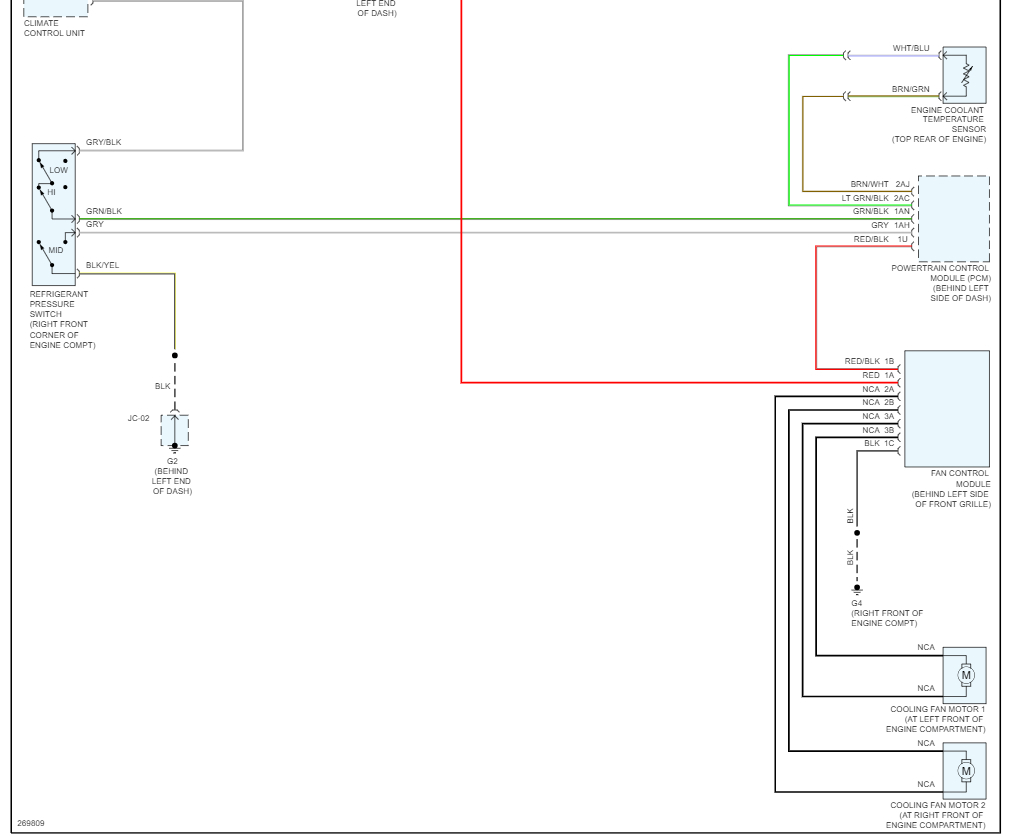
Task: Click the BRN/GRN wire label
Action: tap(911, 89)
